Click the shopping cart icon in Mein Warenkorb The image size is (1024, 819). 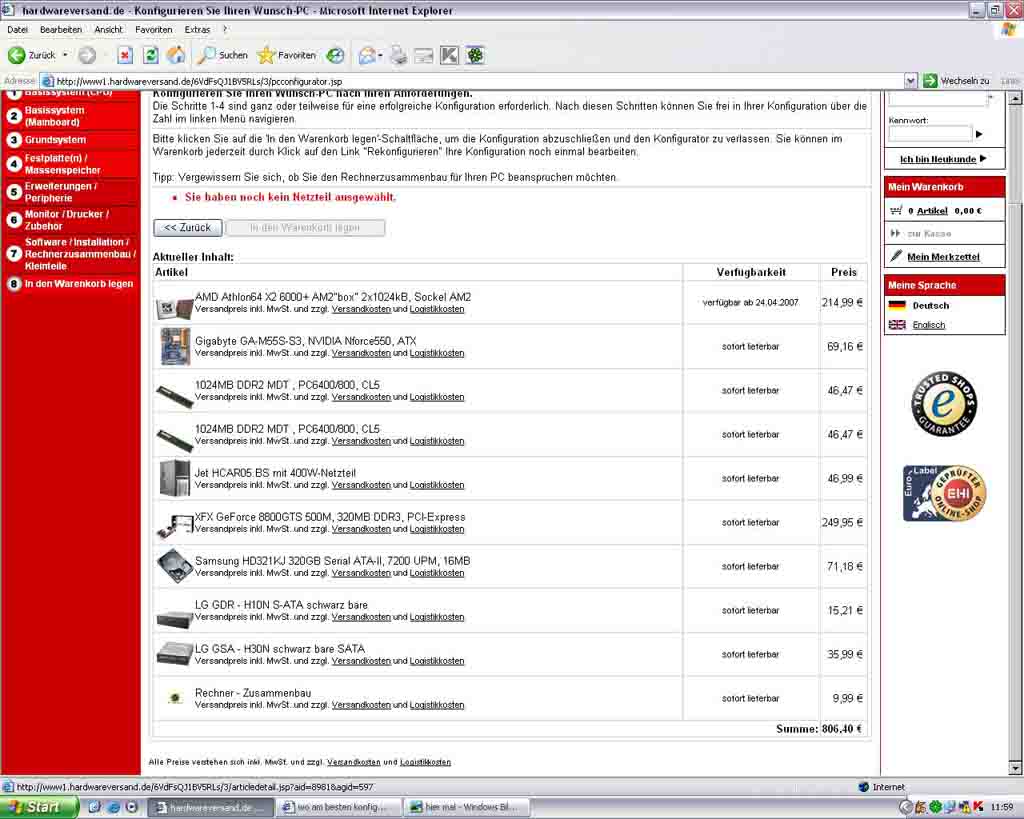896,210
